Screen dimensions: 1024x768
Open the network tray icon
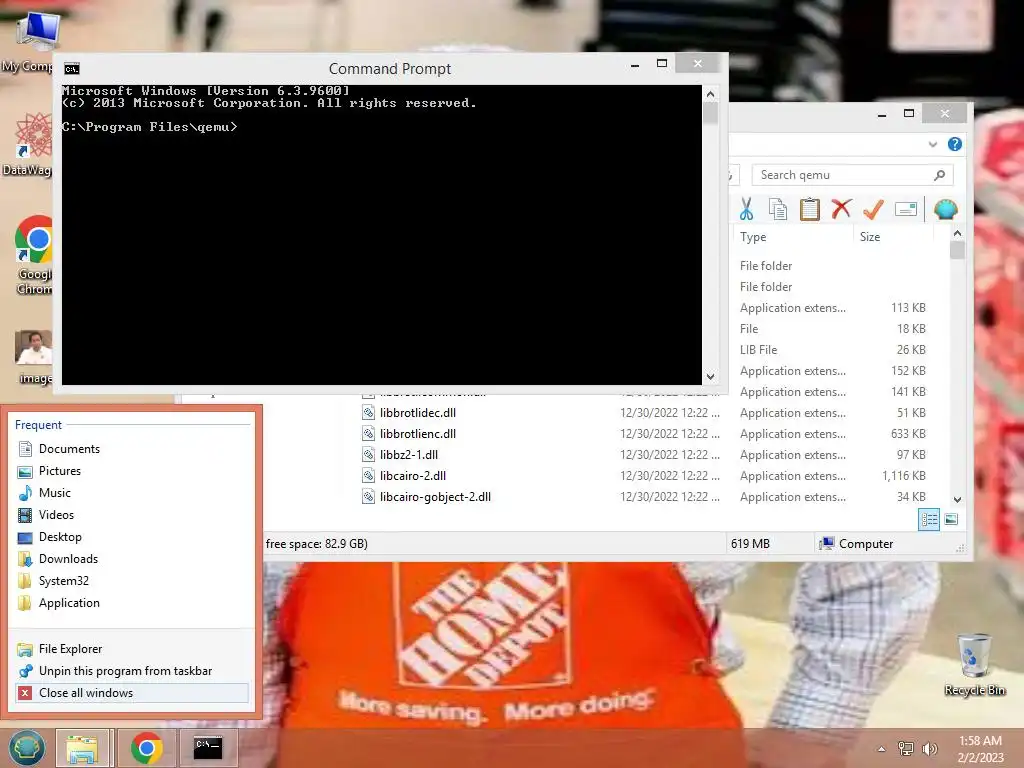point(906,749)
